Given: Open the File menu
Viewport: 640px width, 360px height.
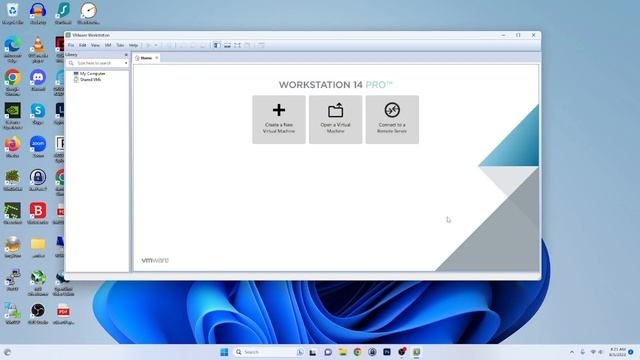Looking at the screenshot, I should pyautogui.click(x=71, y=45).
